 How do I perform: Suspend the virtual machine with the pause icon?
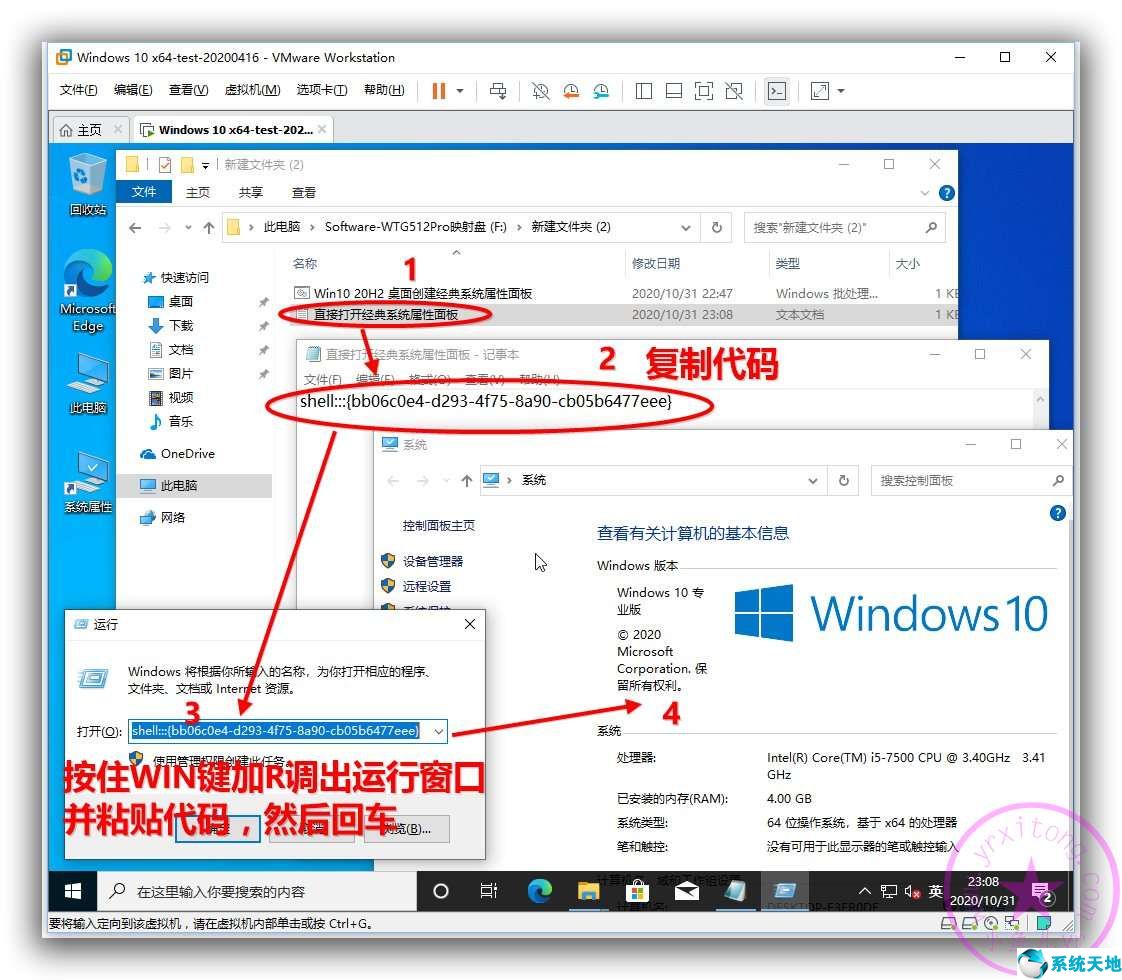tap(440, 91)
